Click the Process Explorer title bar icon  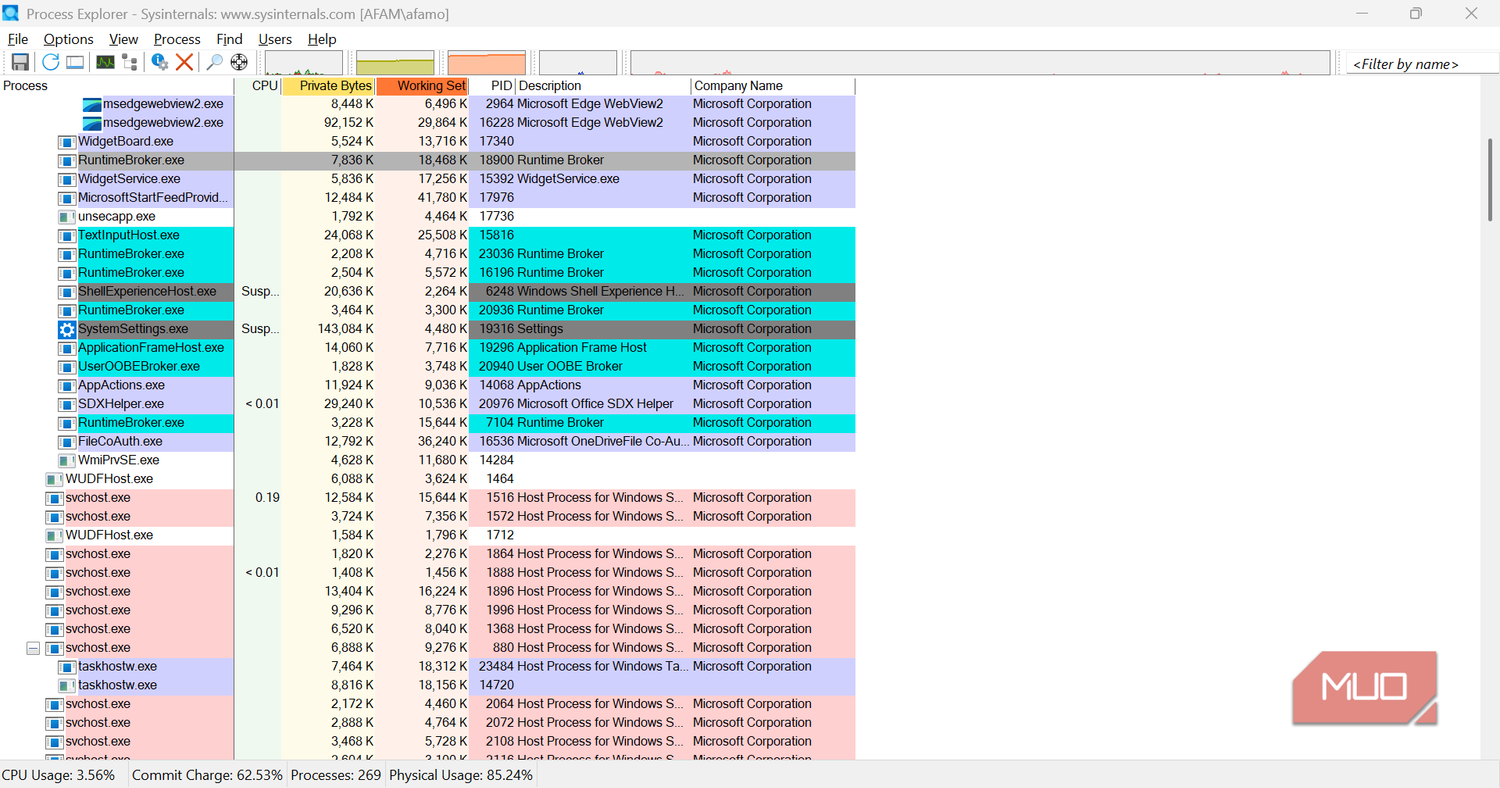(x=12, y=13)
